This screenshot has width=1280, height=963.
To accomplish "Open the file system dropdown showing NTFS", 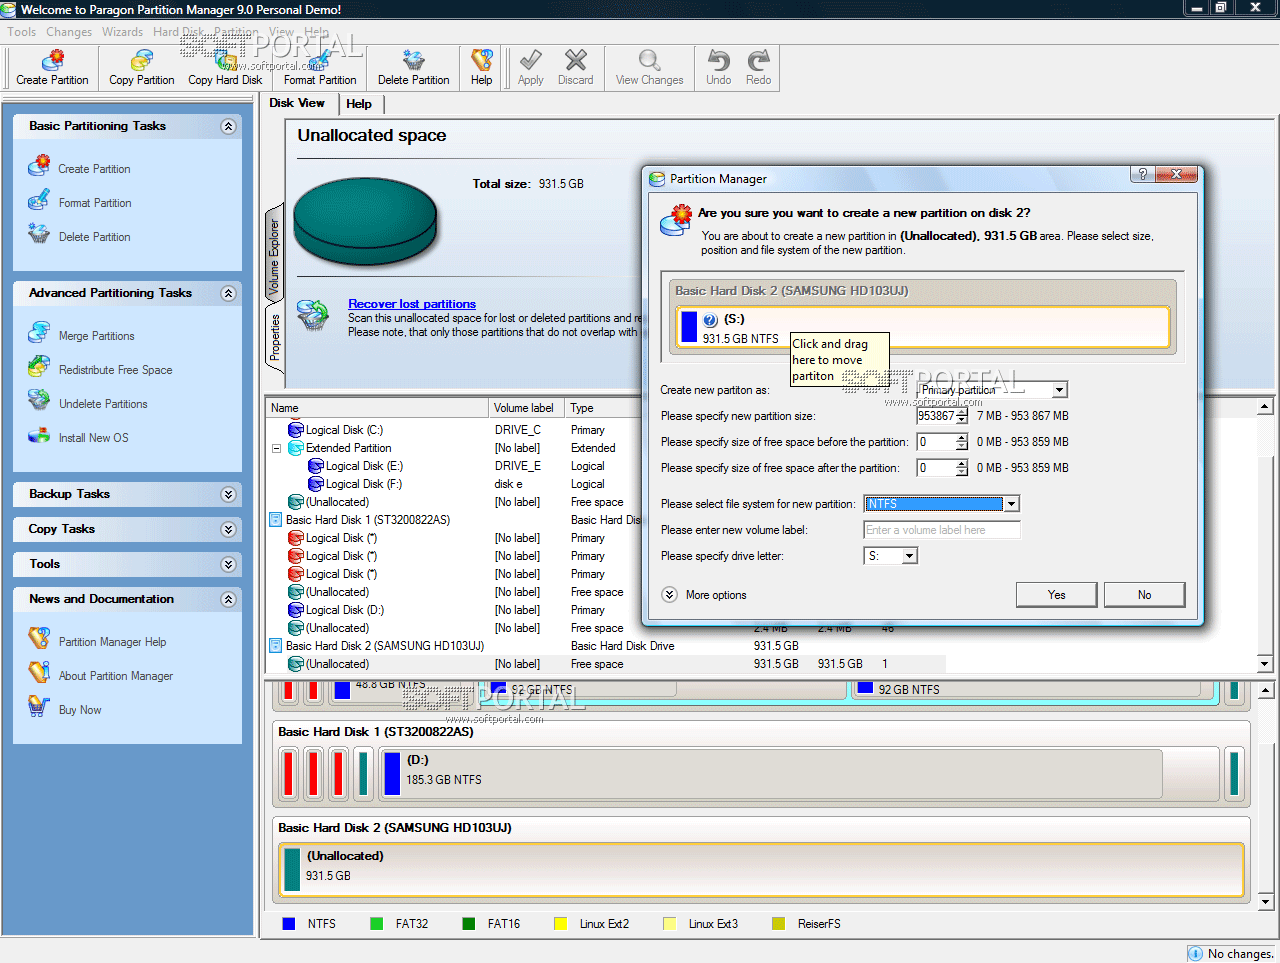I will pyautogui.click(x=1011, y=504).
